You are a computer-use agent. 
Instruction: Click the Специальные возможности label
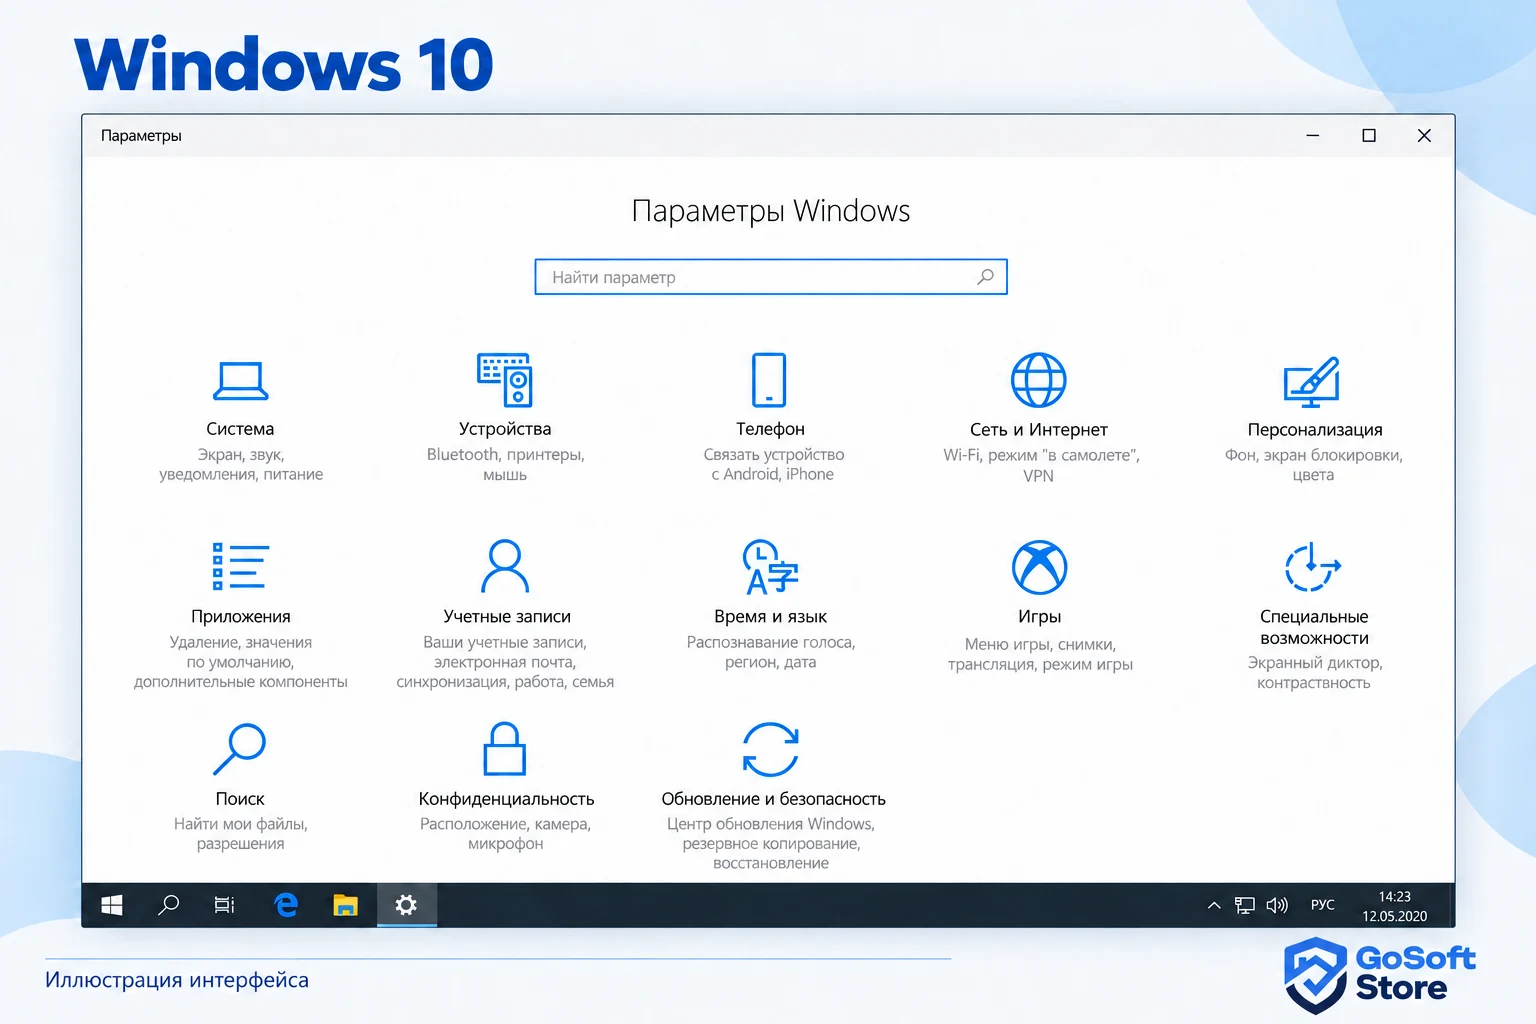pos(1314,628)
